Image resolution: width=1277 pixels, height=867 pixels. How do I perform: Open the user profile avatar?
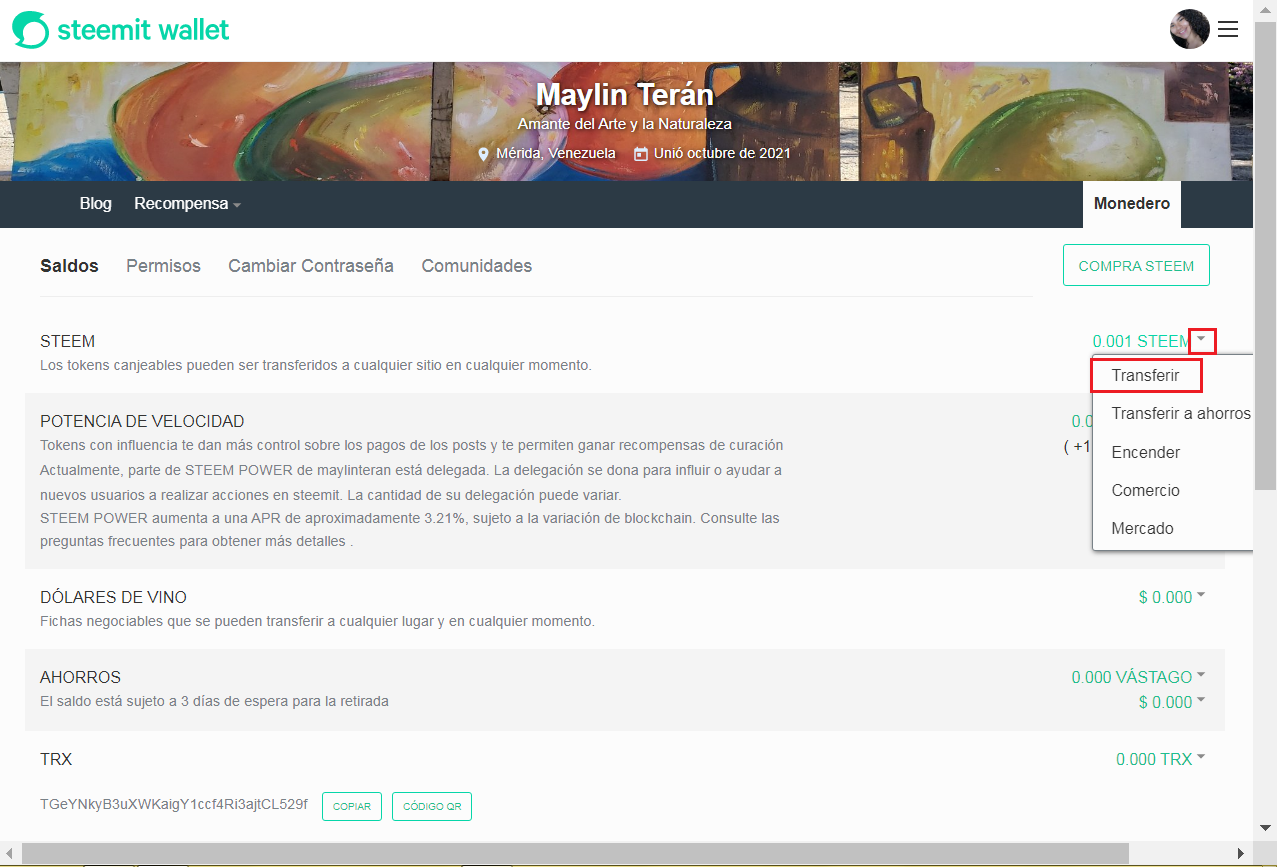point(1190,29)
